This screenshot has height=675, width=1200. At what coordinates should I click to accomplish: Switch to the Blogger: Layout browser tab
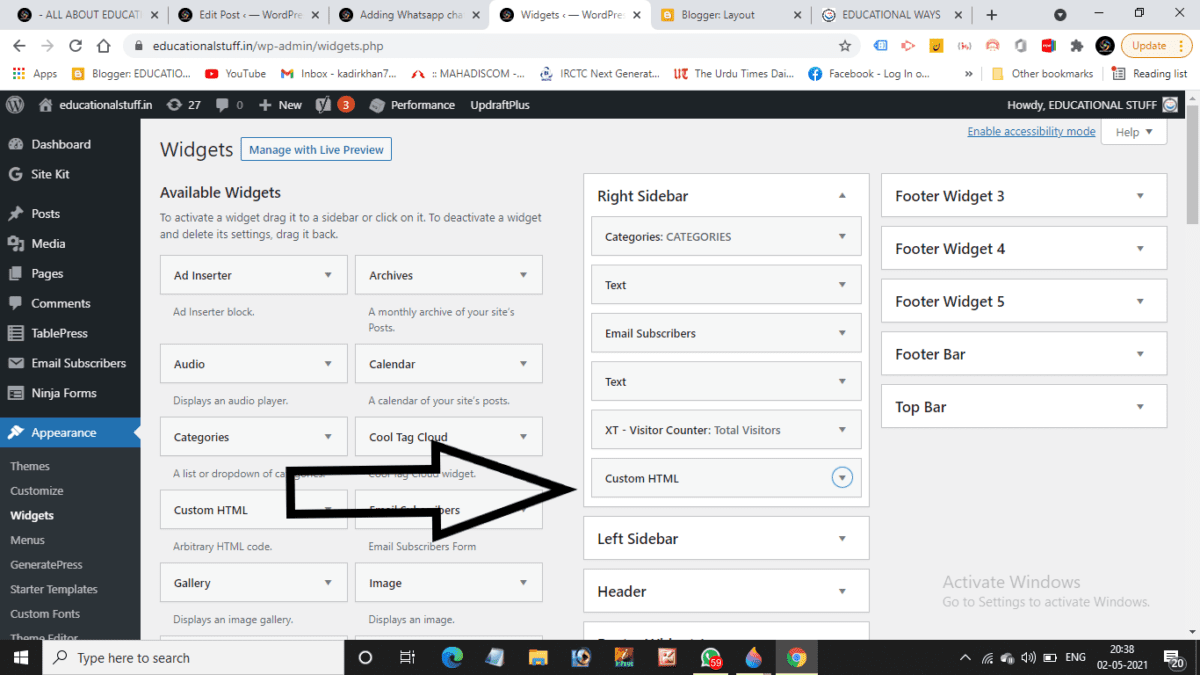pyautogui.click(x=718, y=15)
